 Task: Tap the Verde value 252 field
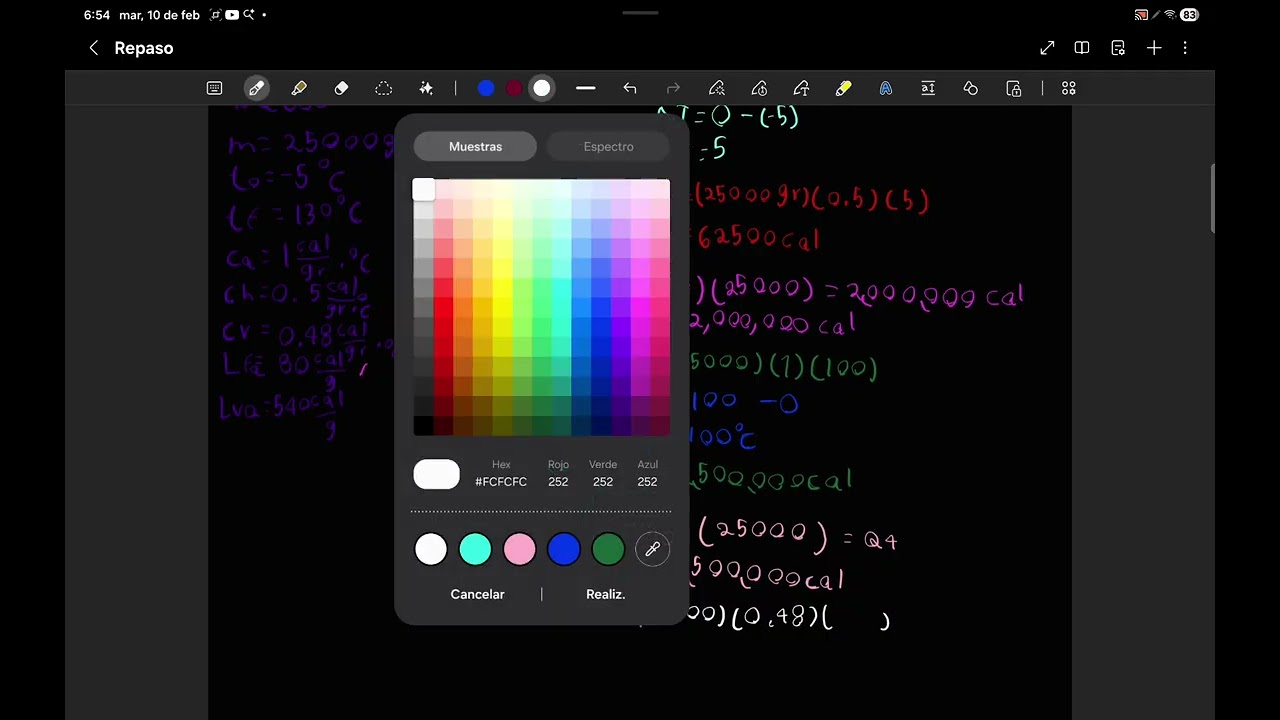point(602,482)
